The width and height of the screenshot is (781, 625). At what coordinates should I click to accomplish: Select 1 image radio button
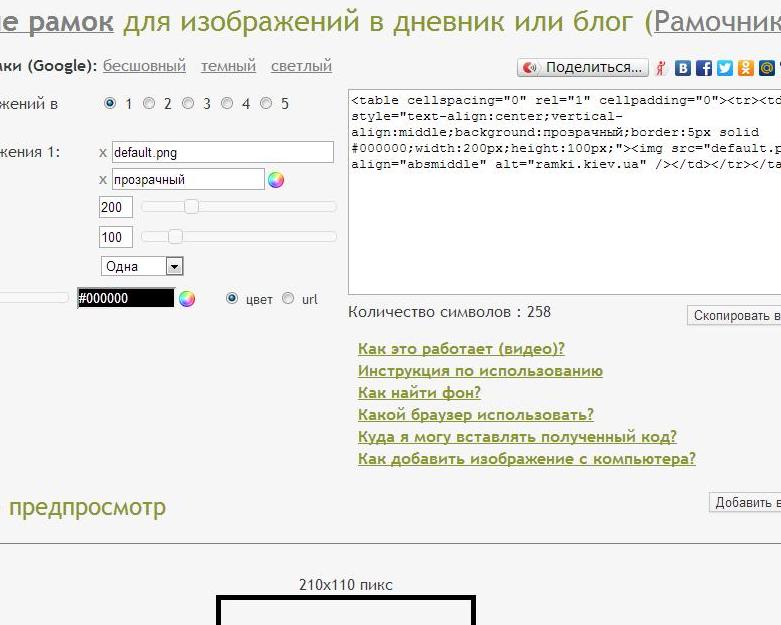click(x=110, y=103)
